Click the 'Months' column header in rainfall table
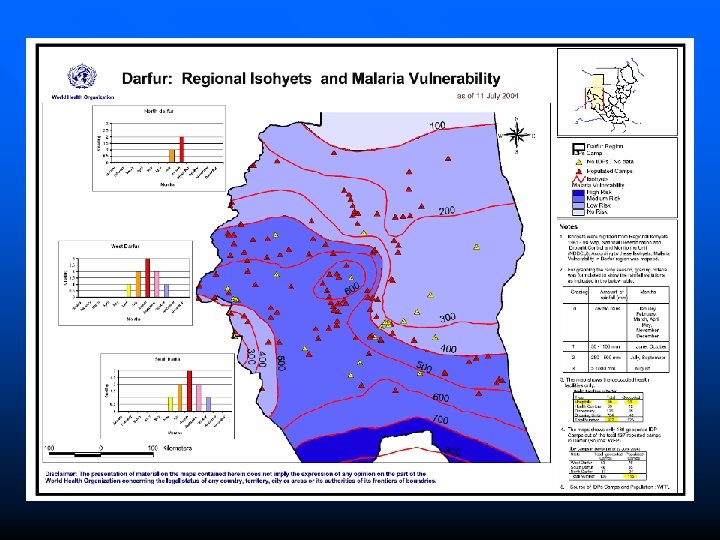Viewport: 720px width, 540px height. (x=647, y=292)
